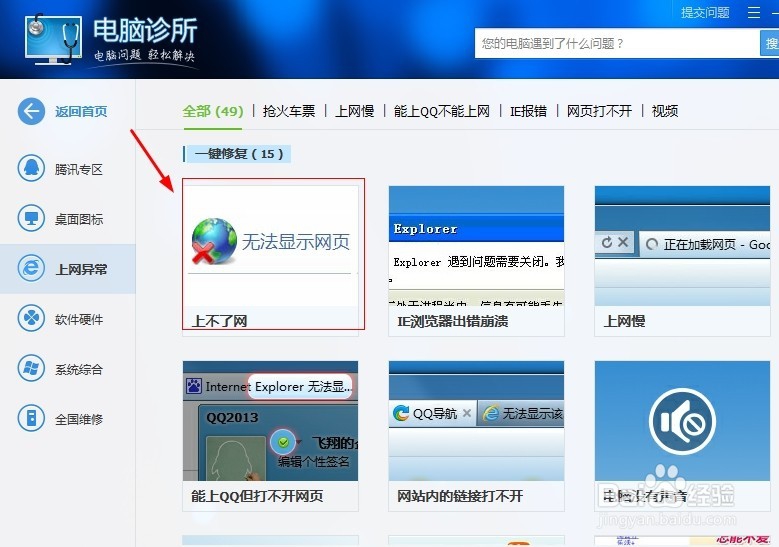
Task: Click 提交问题 link in header
Action: (x=705, y=12)
